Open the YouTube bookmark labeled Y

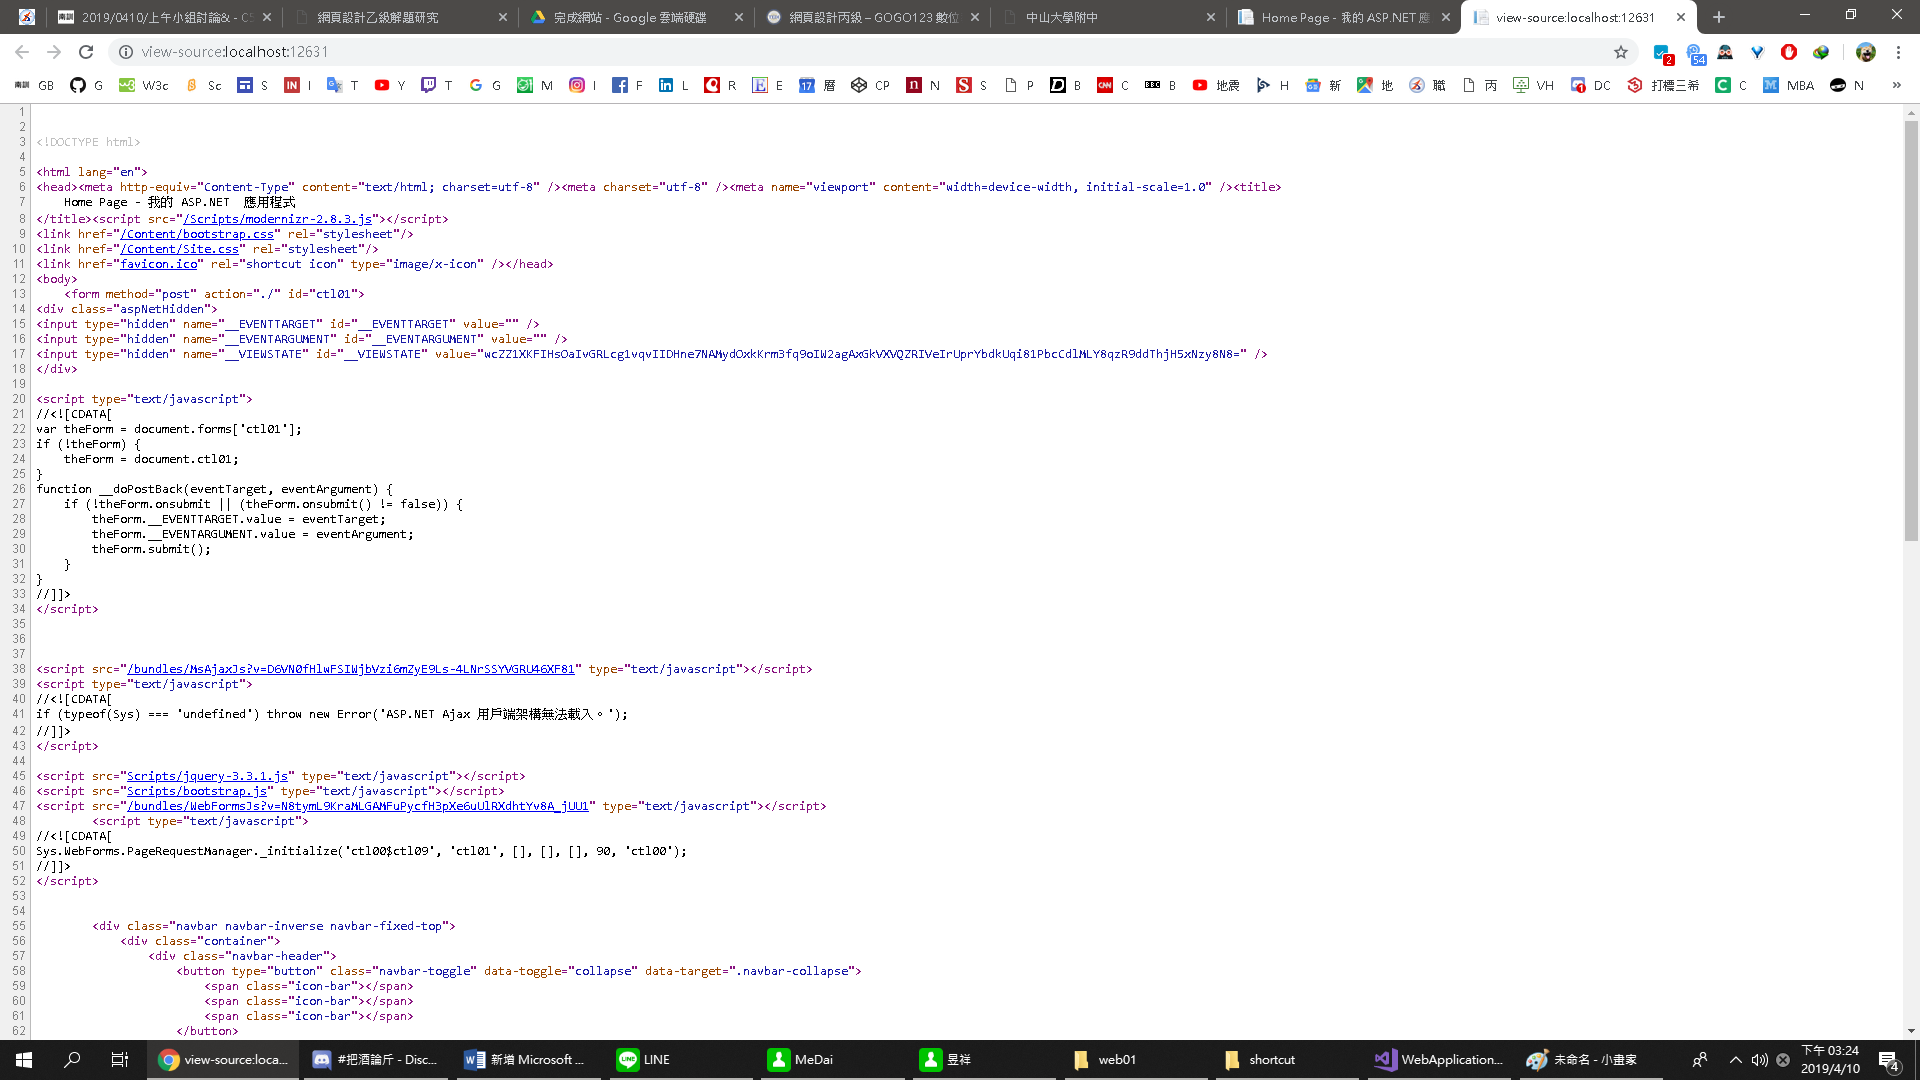[390, 85]
